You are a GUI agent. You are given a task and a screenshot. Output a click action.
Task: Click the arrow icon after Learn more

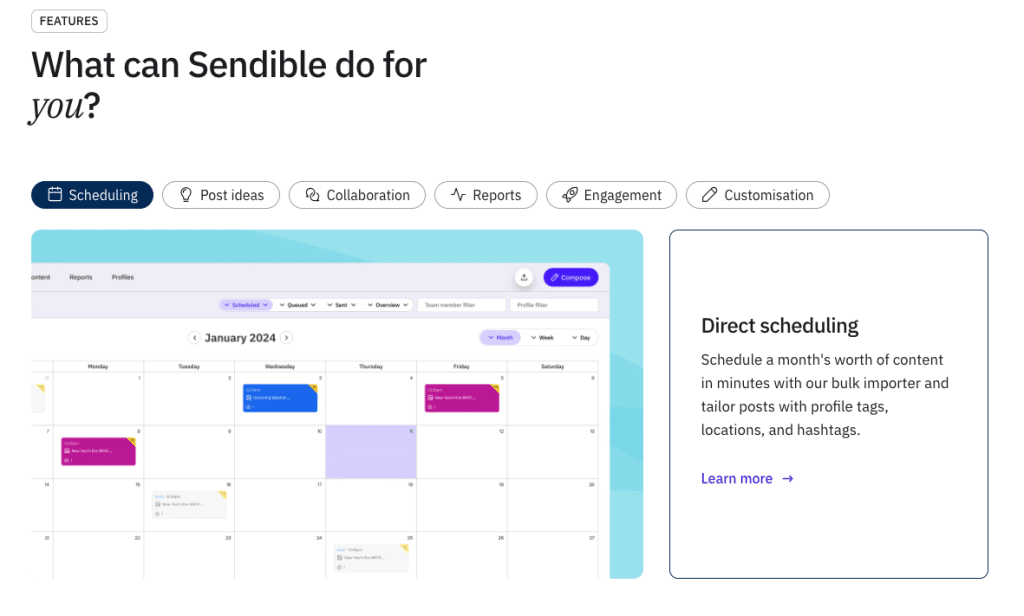tap(788, 479)
